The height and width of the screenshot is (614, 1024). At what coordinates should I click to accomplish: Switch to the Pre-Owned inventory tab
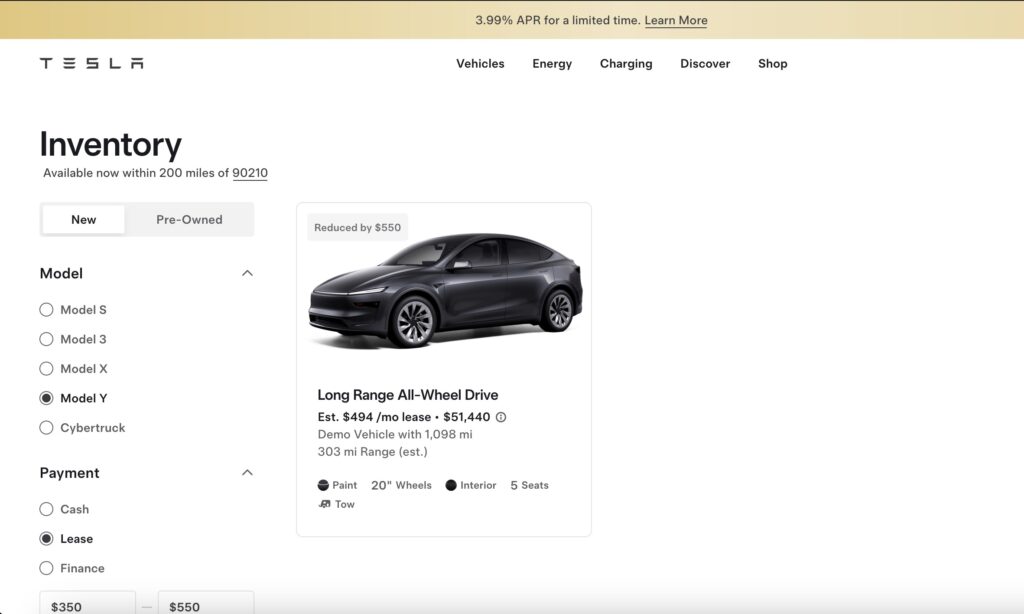pyautogui.click(x=189, y=219)
